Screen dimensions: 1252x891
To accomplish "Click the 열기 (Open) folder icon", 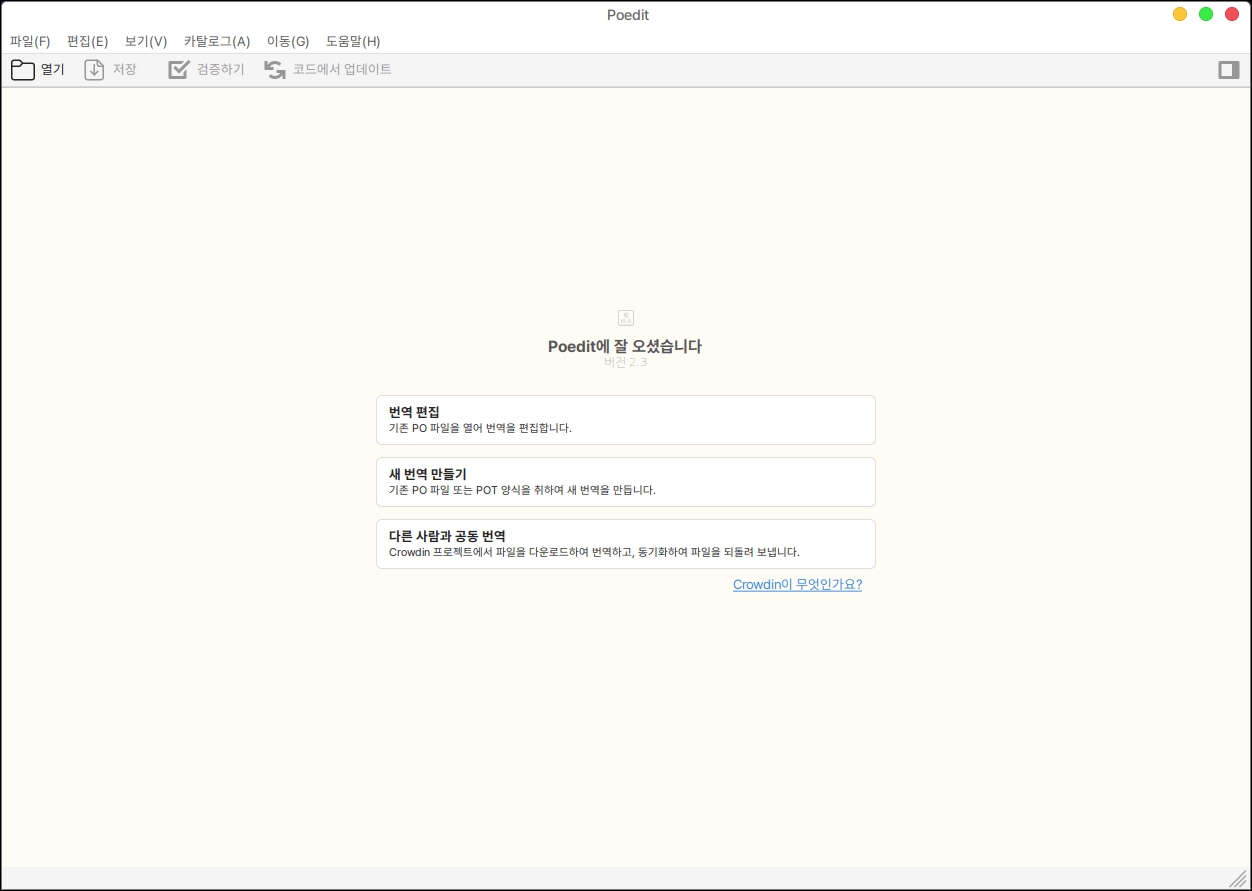I will click(x=23, y=70).
